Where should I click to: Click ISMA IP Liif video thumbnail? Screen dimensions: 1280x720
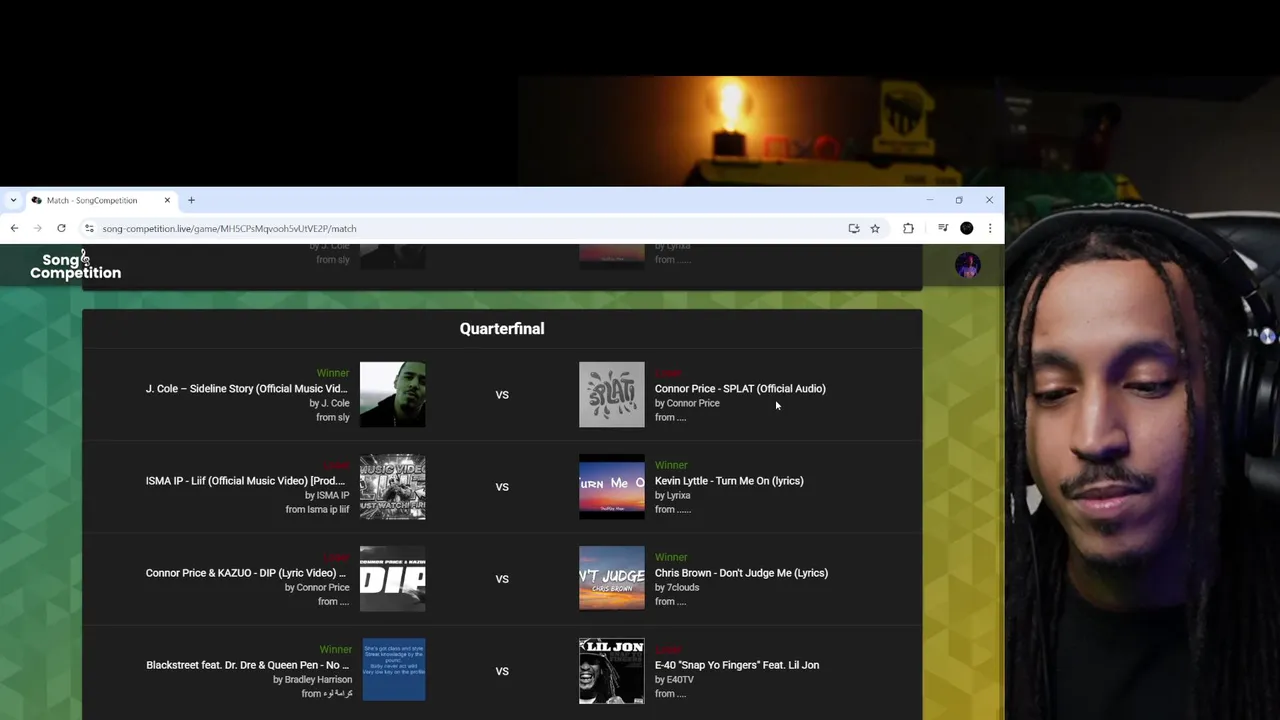[392, 487]
